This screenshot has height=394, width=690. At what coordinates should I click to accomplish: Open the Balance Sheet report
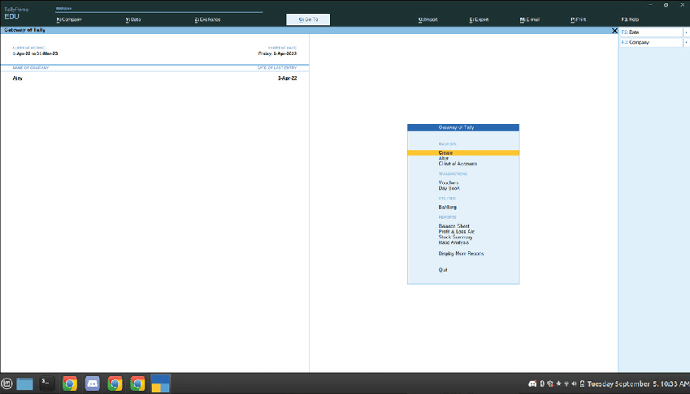(454, 226)
